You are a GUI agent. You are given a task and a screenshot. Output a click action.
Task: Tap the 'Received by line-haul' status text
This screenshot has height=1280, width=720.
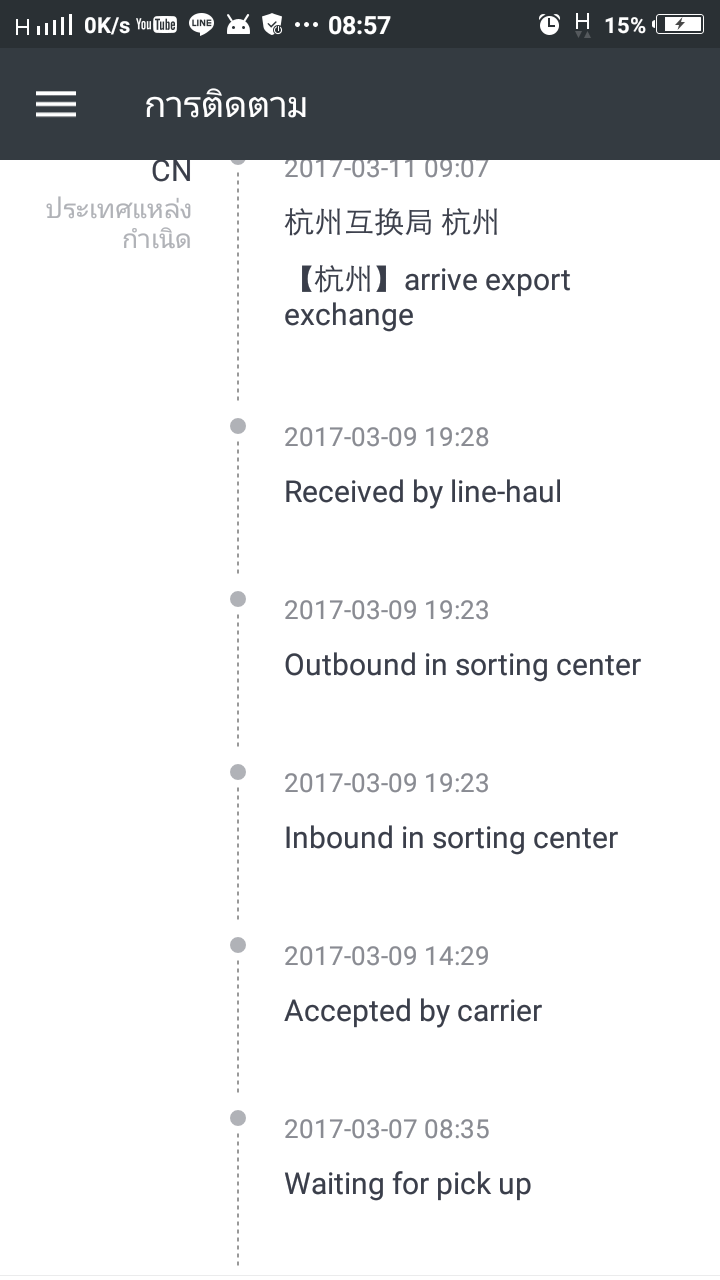point(423,492)
